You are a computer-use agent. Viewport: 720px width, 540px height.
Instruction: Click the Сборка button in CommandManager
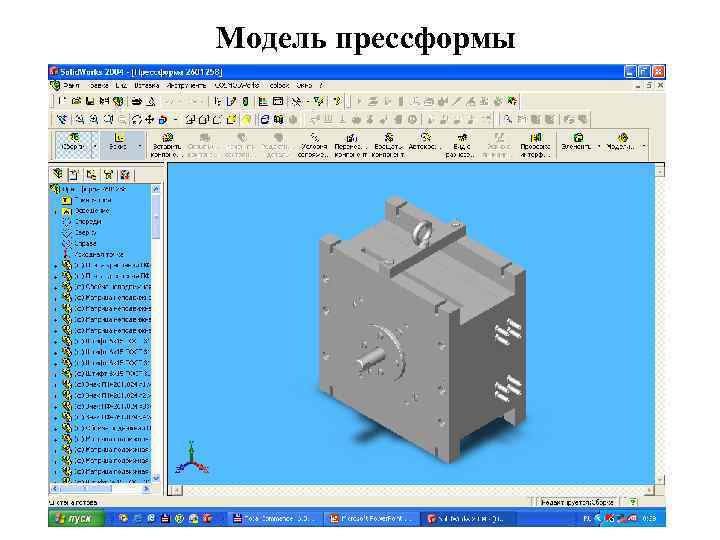(73, 143)
